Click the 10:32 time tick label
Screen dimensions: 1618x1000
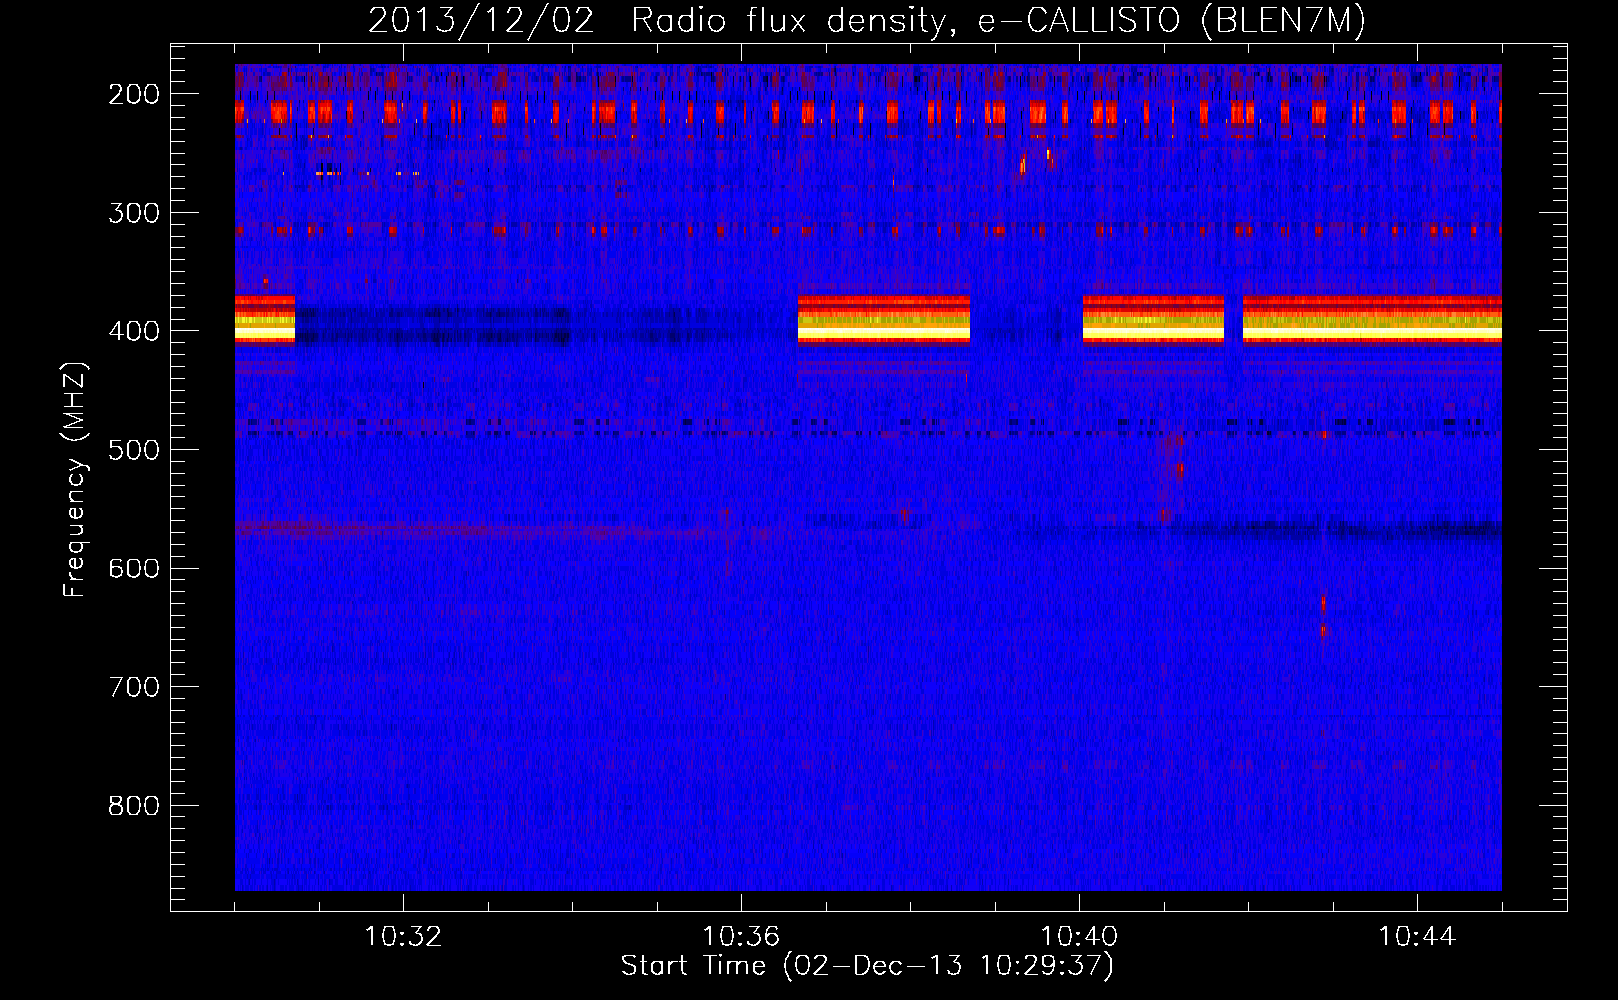point(403,937)
